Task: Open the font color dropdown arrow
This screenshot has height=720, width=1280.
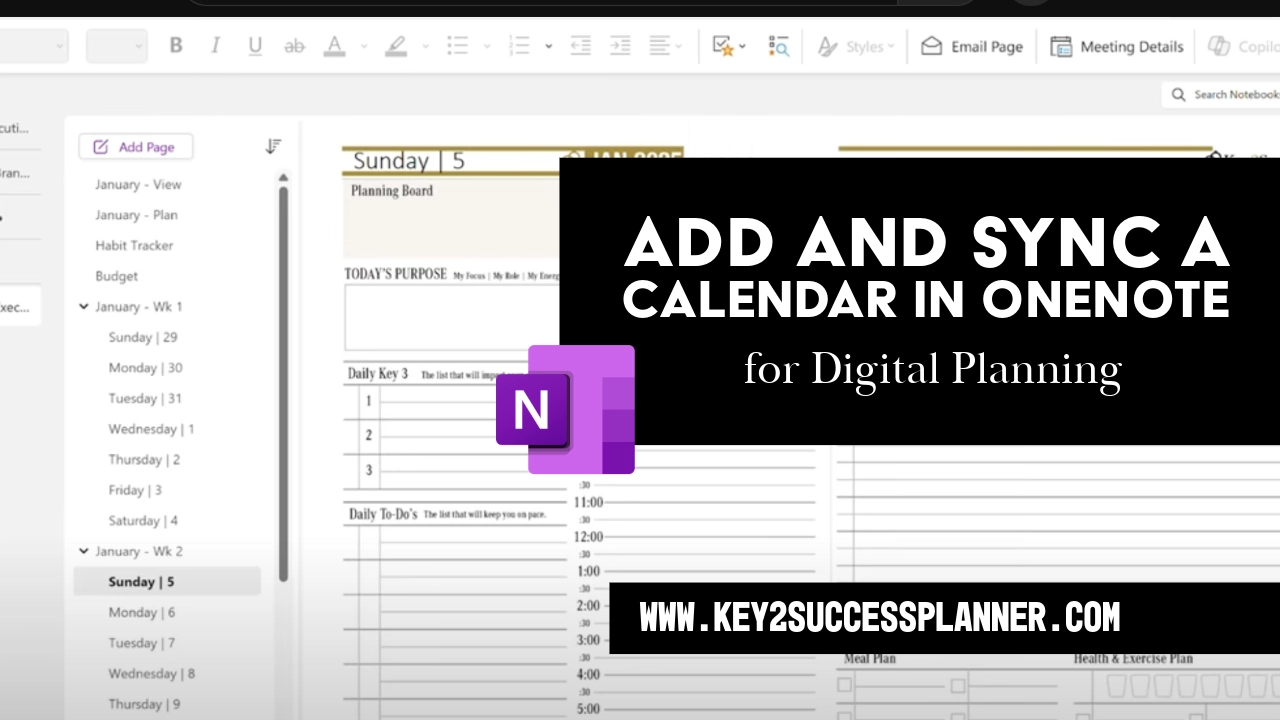Action: 364,46
